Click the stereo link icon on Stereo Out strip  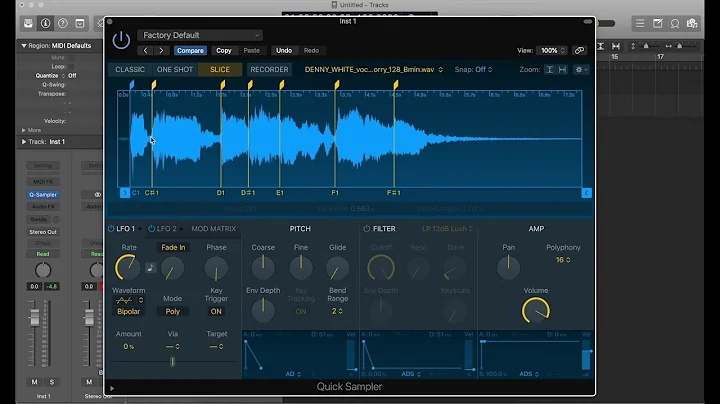pyautogui.click(x=97, y=195)
